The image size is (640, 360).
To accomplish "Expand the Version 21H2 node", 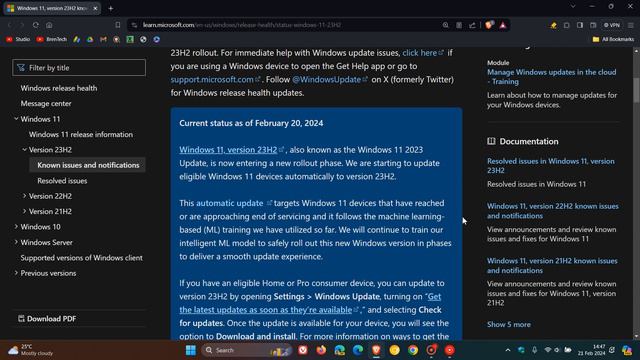I will coord(24,211).
